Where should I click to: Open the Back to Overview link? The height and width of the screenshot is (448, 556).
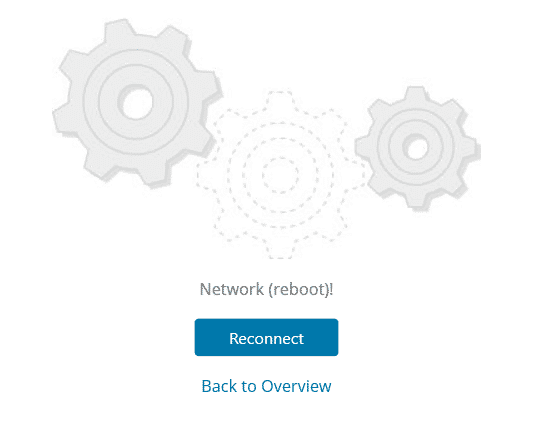[266, 386]
